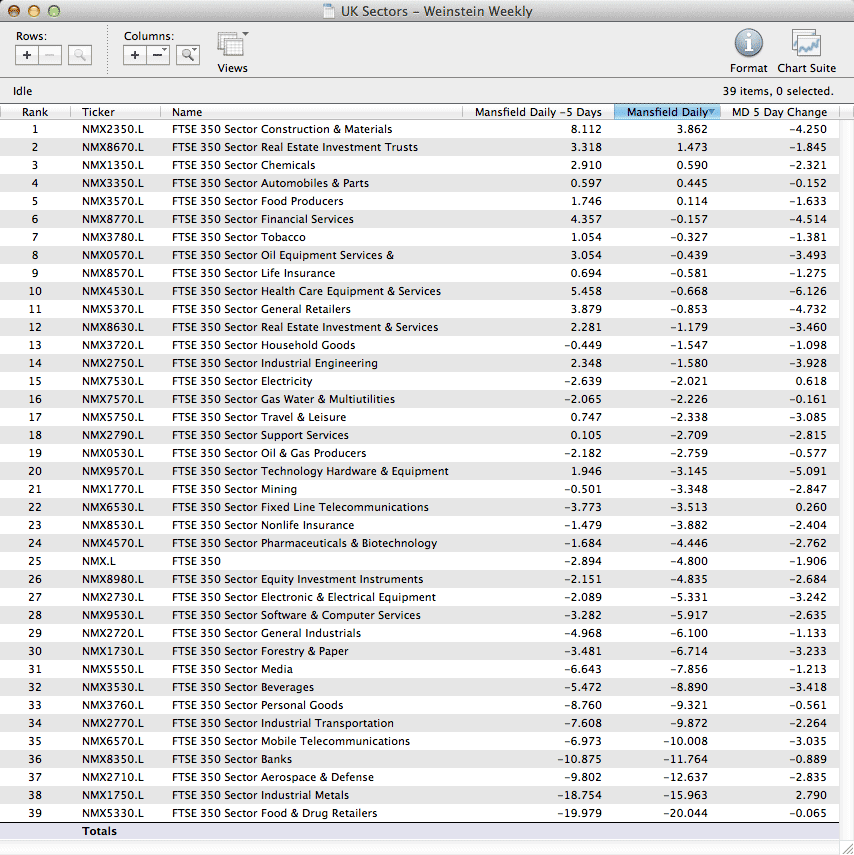The height and width of the screenshot is (855, 854).
Task: Open the Views menu
Action: (232, 50)
